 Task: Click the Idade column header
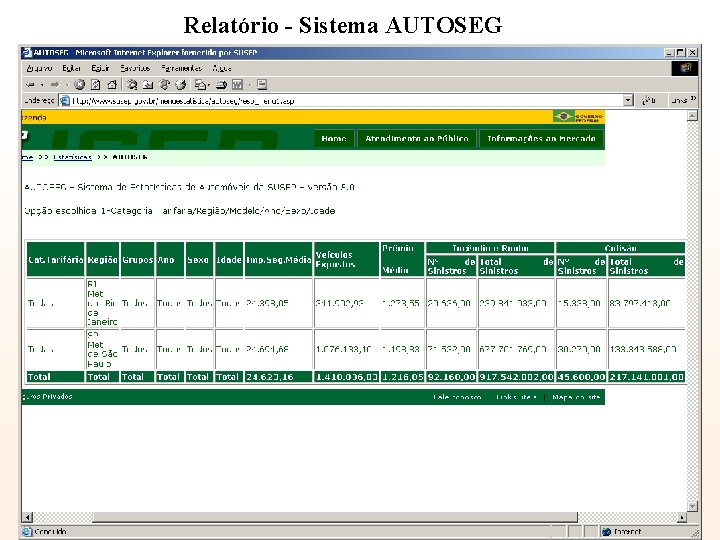tap(229, 259)
